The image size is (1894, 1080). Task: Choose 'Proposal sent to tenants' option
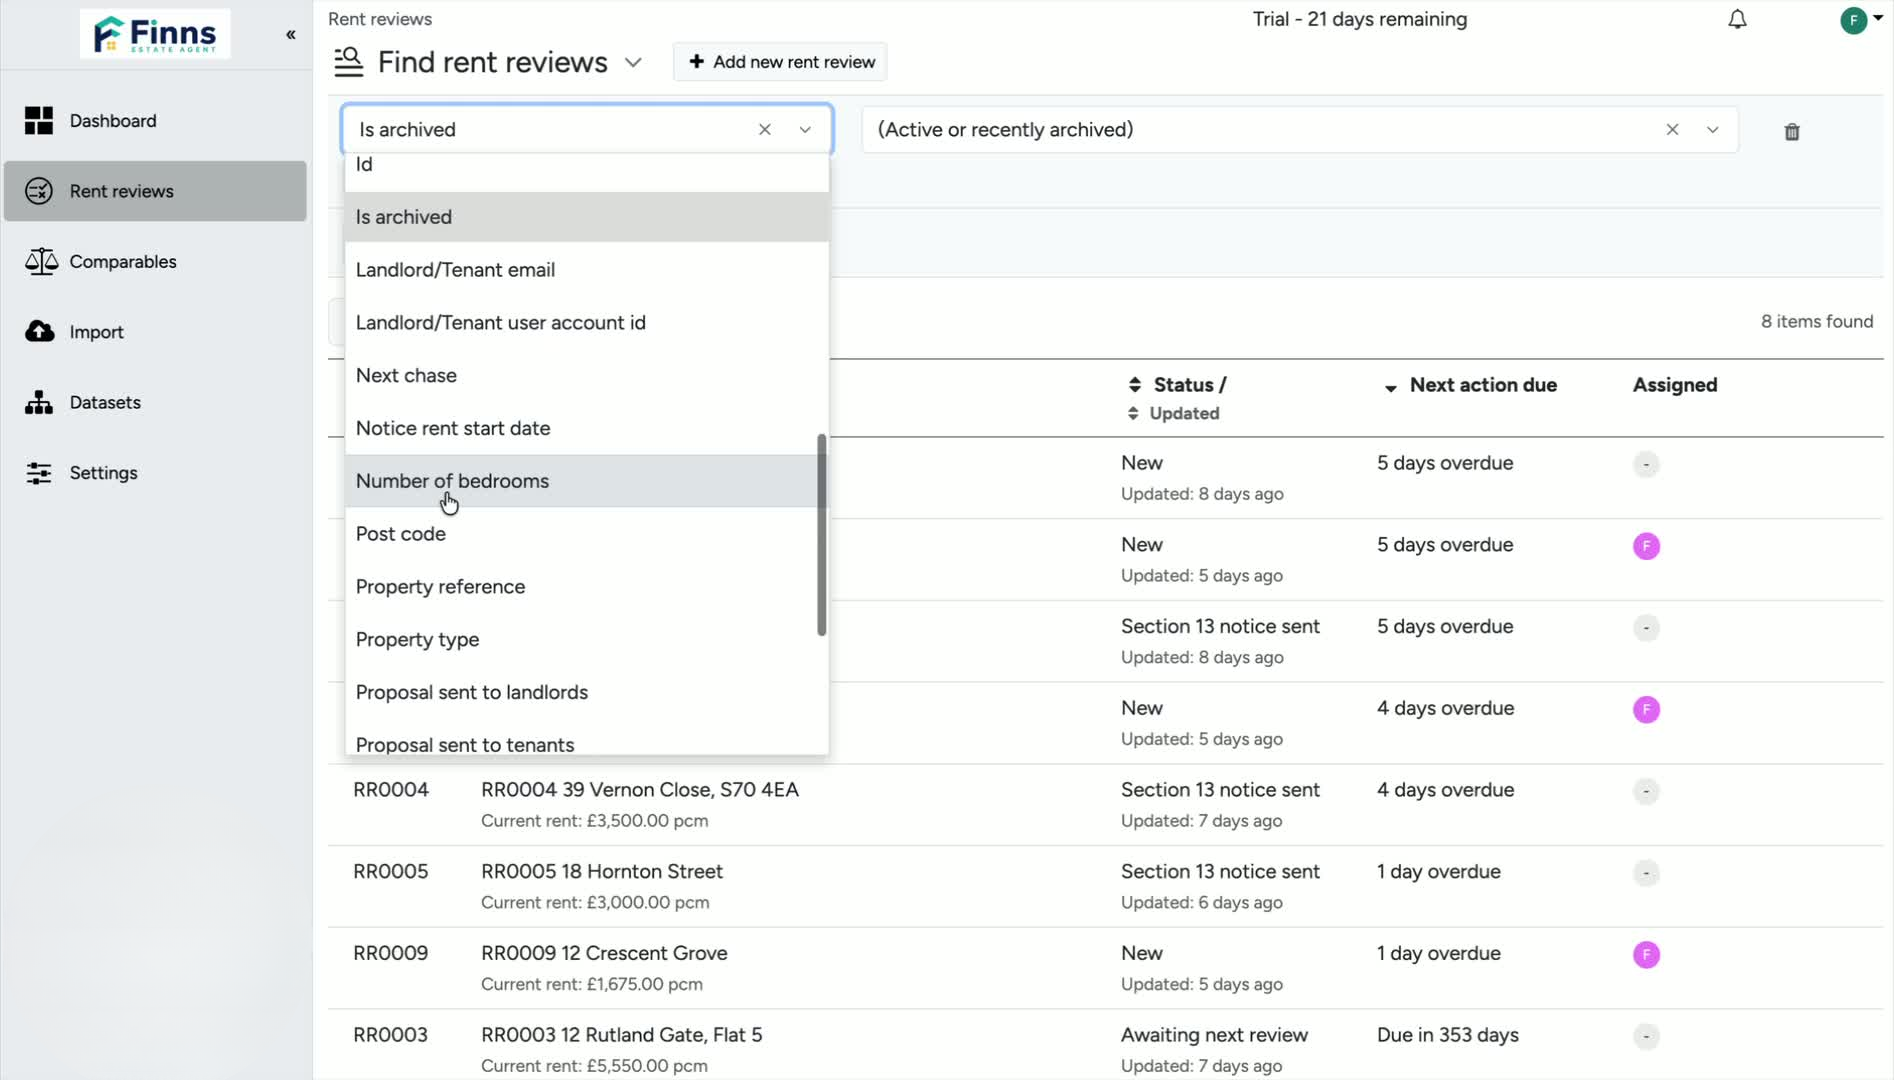[x=587, y=741]
